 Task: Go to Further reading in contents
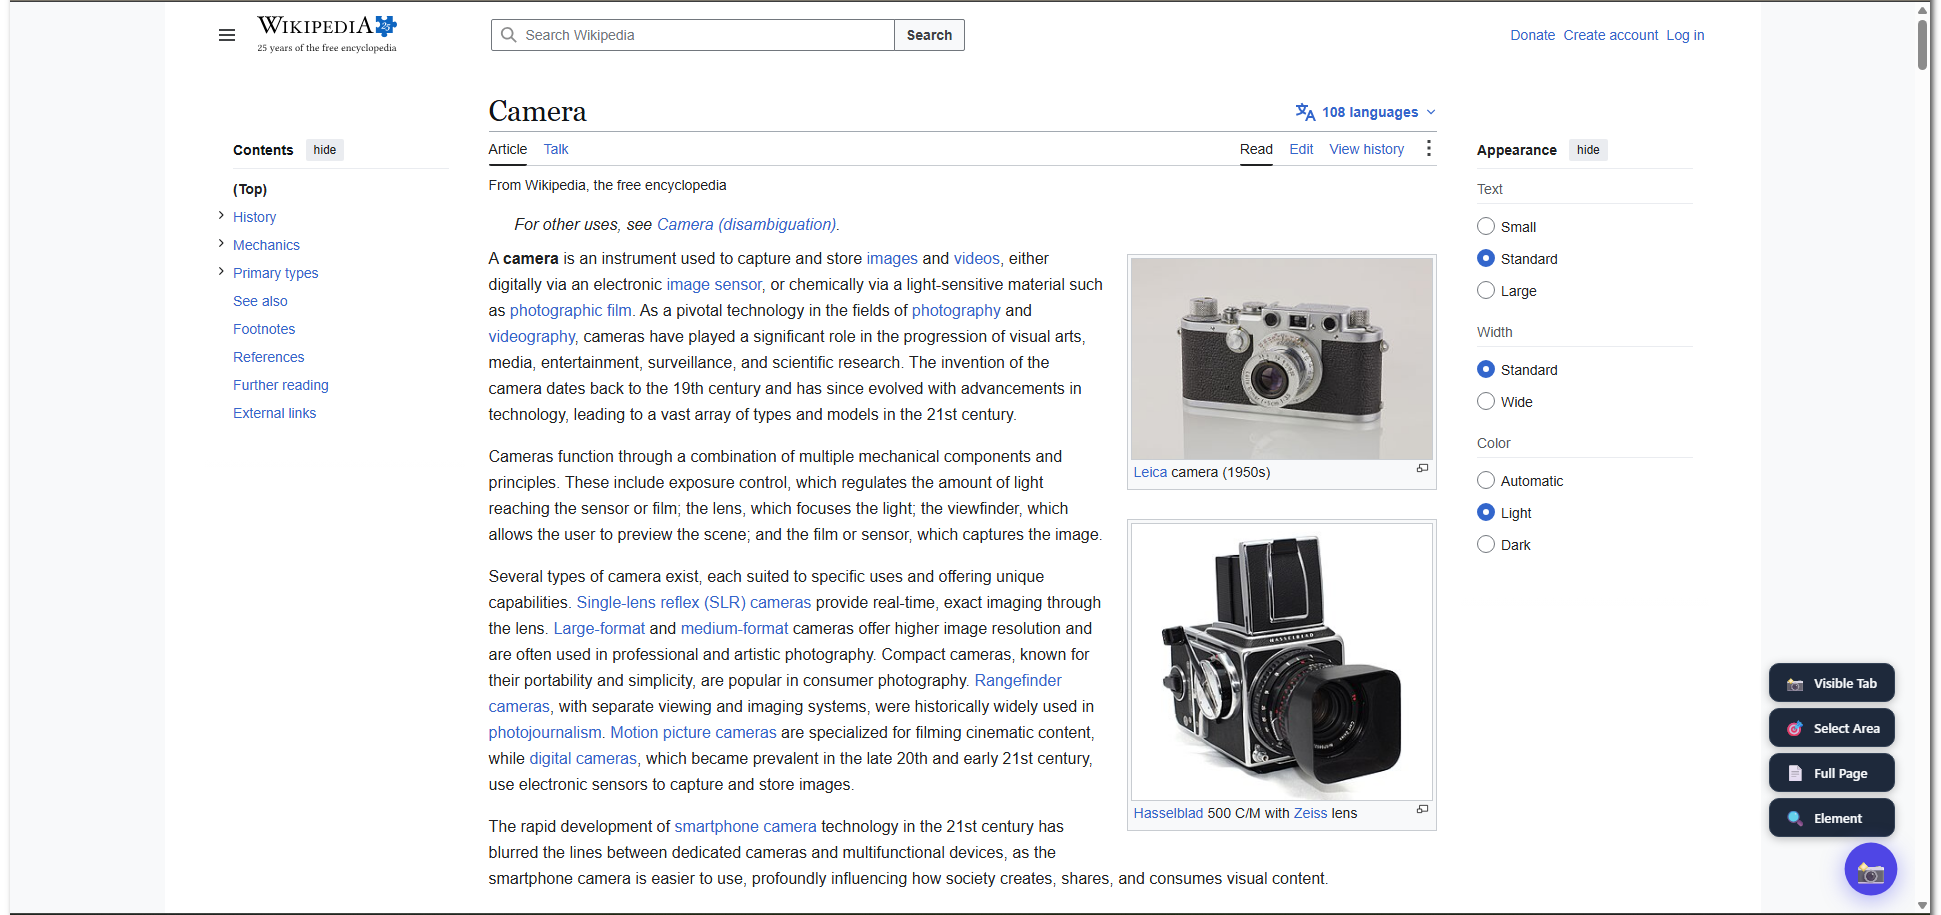coord(281,385)
